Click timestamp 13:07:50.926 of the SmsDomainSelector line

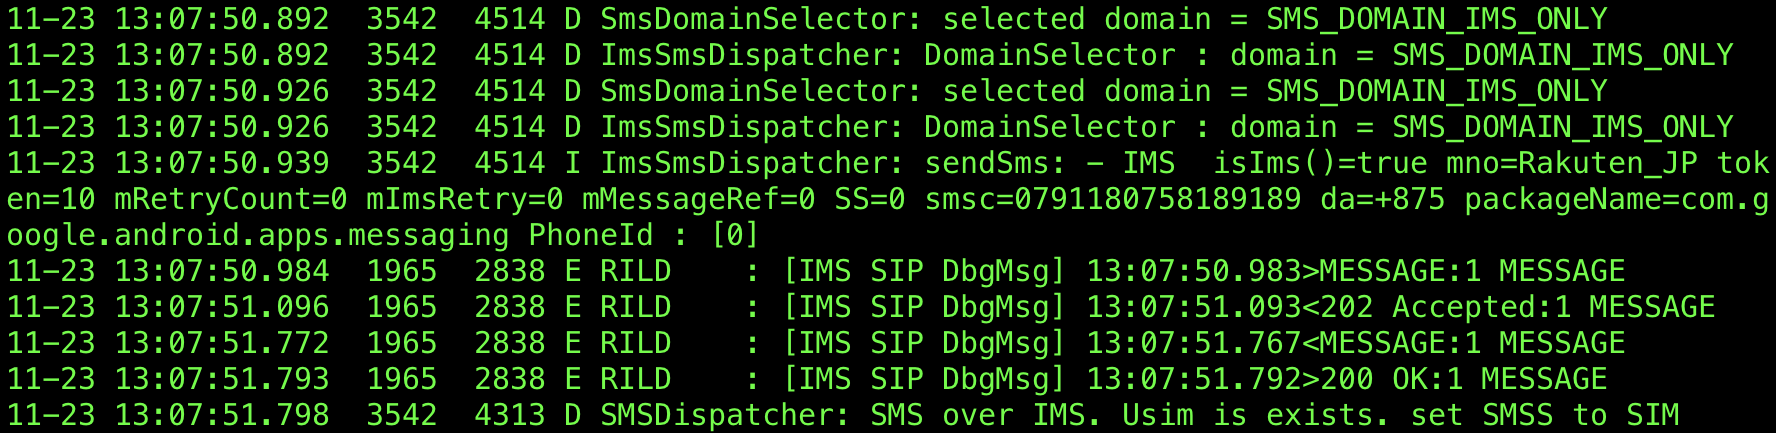tap(222, 91)
